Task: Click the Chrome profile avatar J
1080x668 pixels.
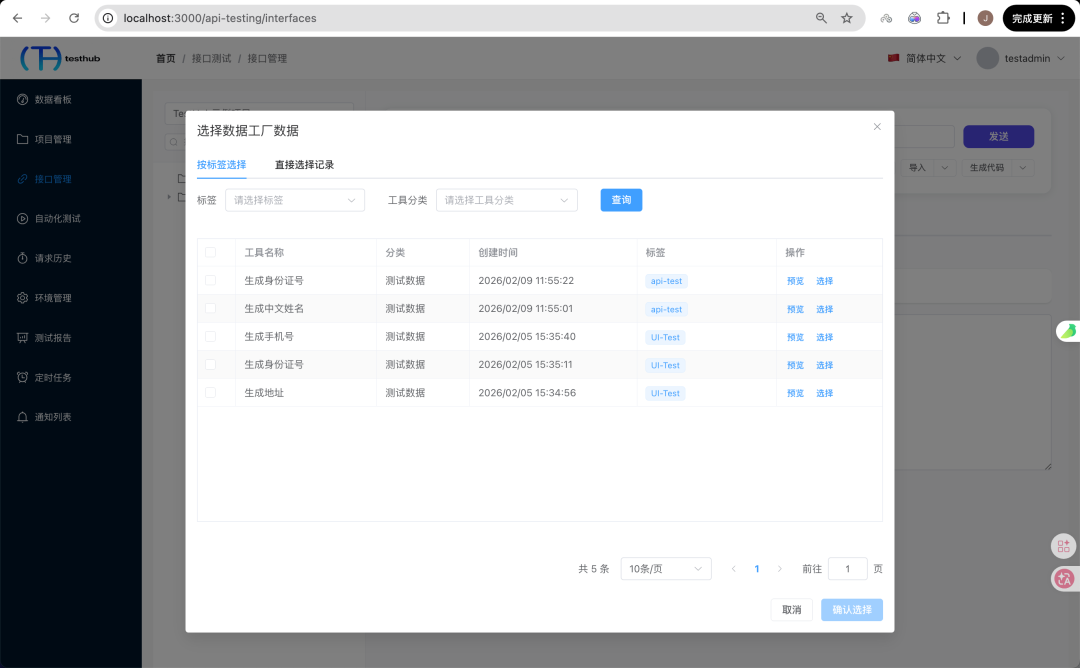Action: click(985, 18)
